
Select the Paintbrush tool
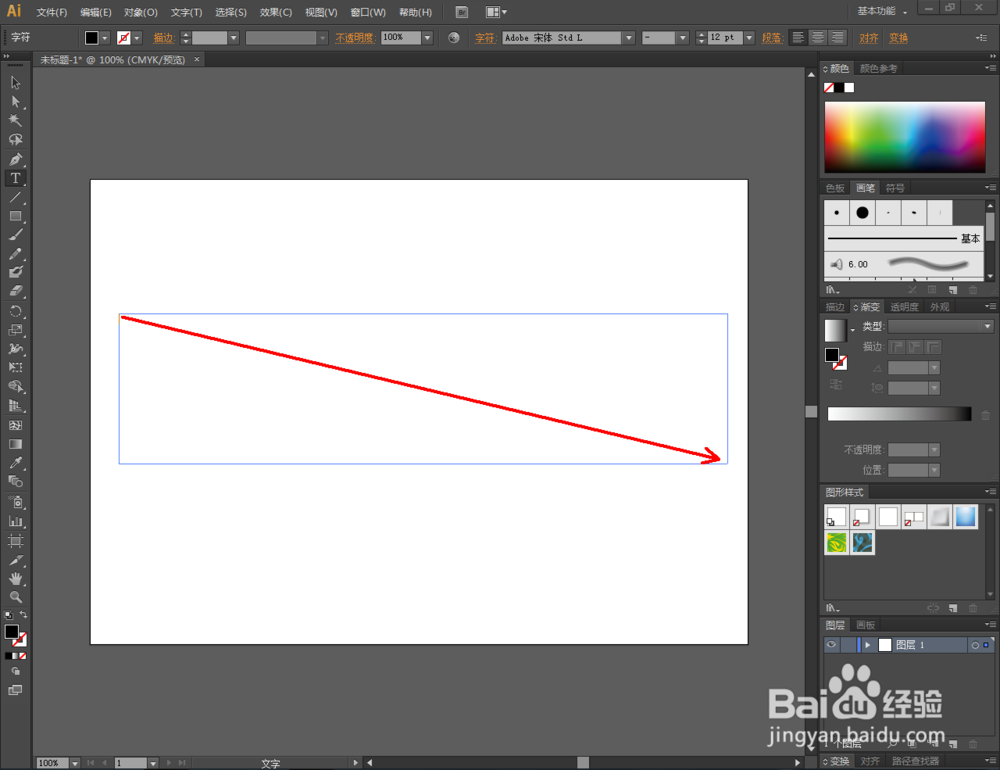15,235
